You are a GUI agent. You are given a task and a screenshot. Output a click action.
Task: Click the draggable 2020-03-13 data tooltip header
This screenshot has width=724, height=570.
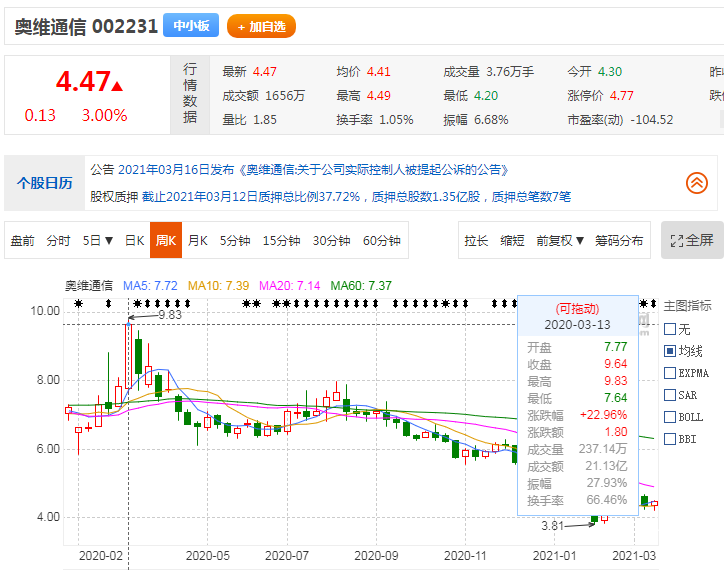(577, 317)
